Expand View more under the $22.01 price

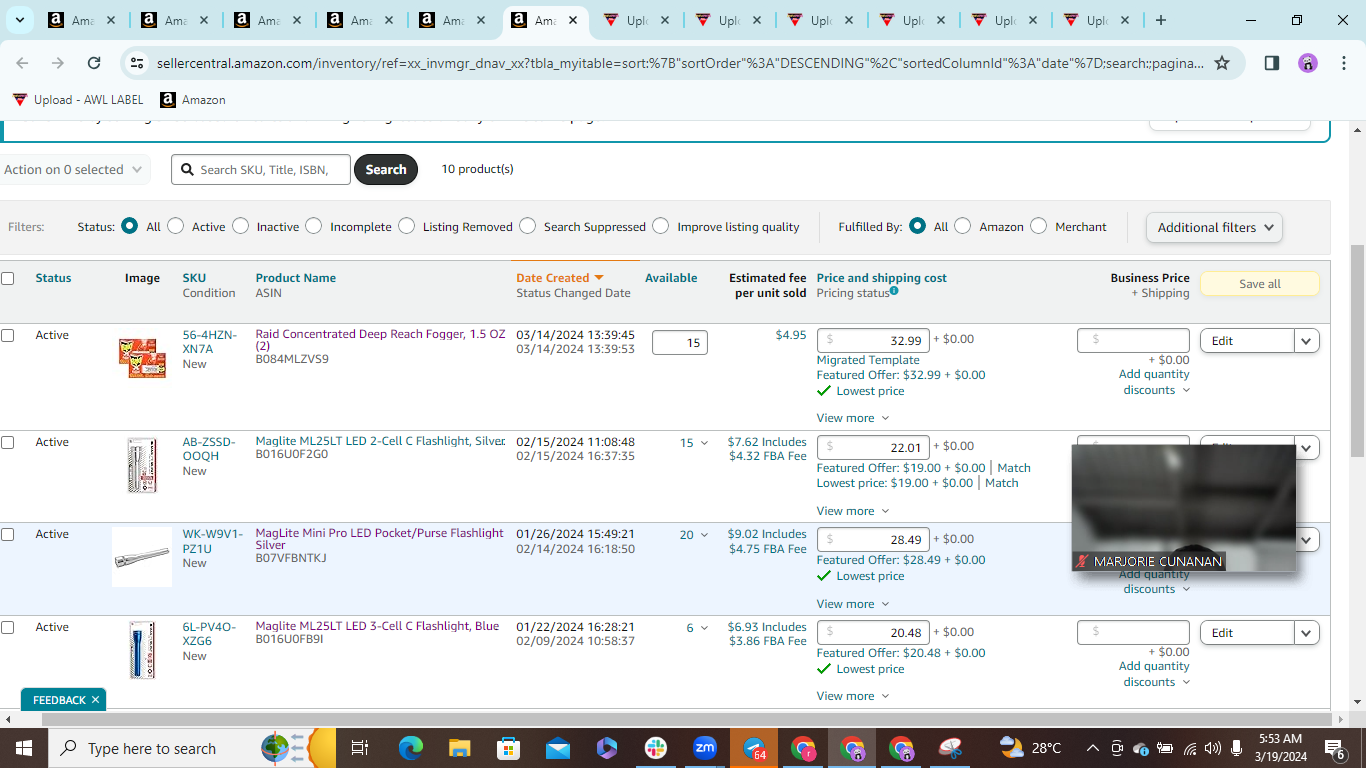pyautogui.click(x=853, y=511)
